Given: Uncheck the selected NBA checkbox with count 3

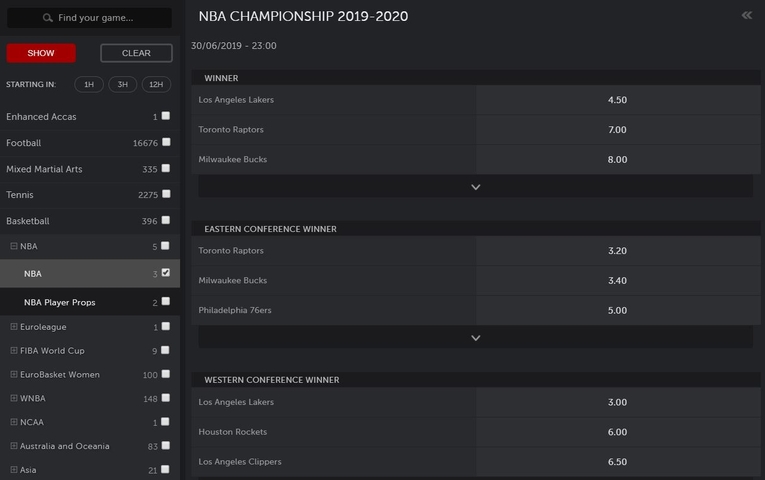Looking at the screenshot, I should coord(166,273).
